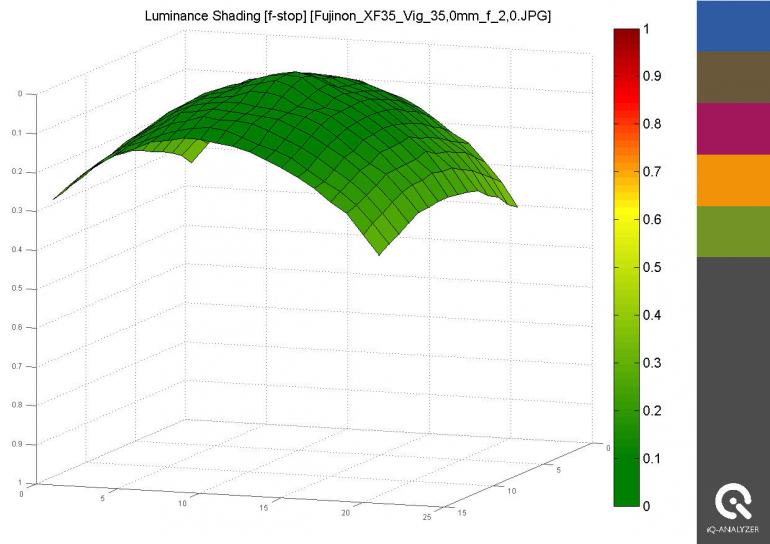Screen dimensions: 770x544
Task: Click colorbar label 0.8
Action: click(652, 124)
